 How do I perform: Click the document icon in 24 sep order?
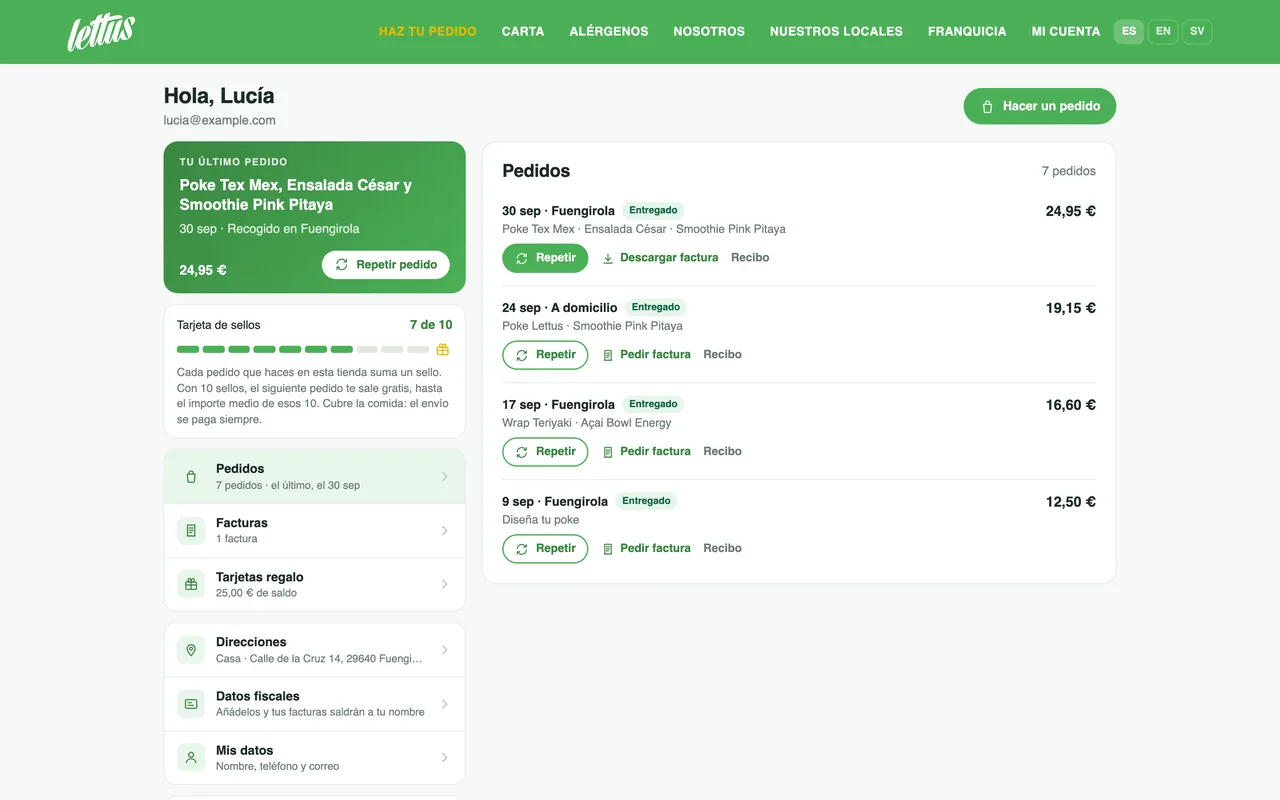click(608, 355)
